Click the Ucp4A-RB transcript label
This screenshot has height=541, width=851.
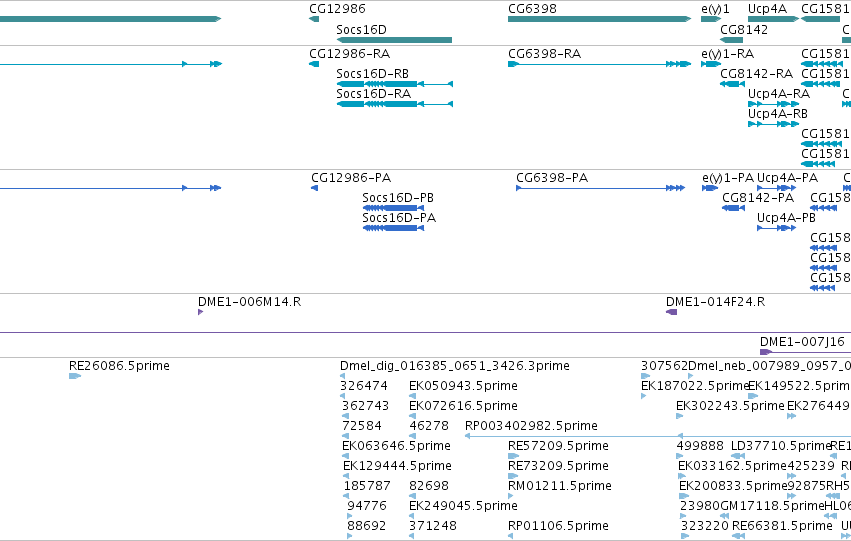(777, 113)
